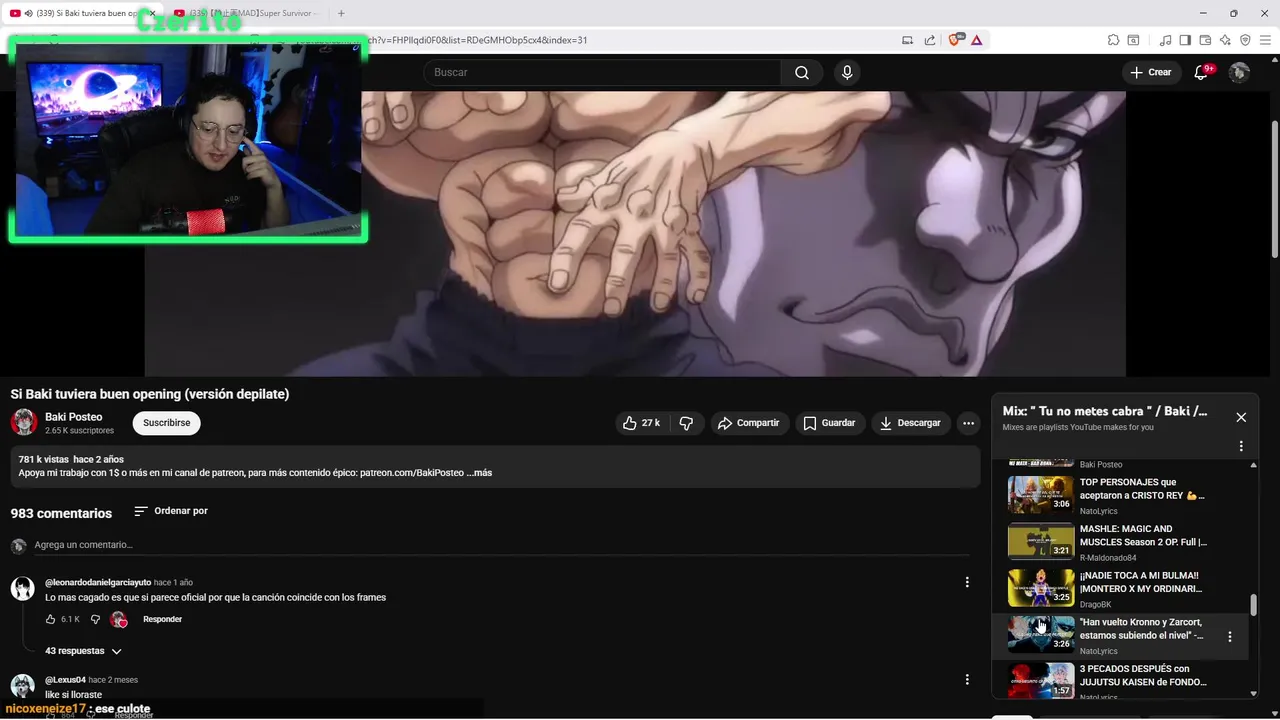Dislike the video with thumbs down
The height and width of the screenshot is (720, 1280).
686,423
